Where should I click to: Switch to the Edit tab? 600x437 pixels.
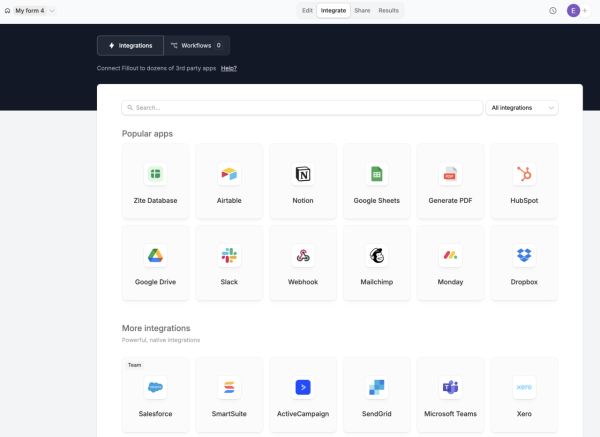click(x=307, y=11)
